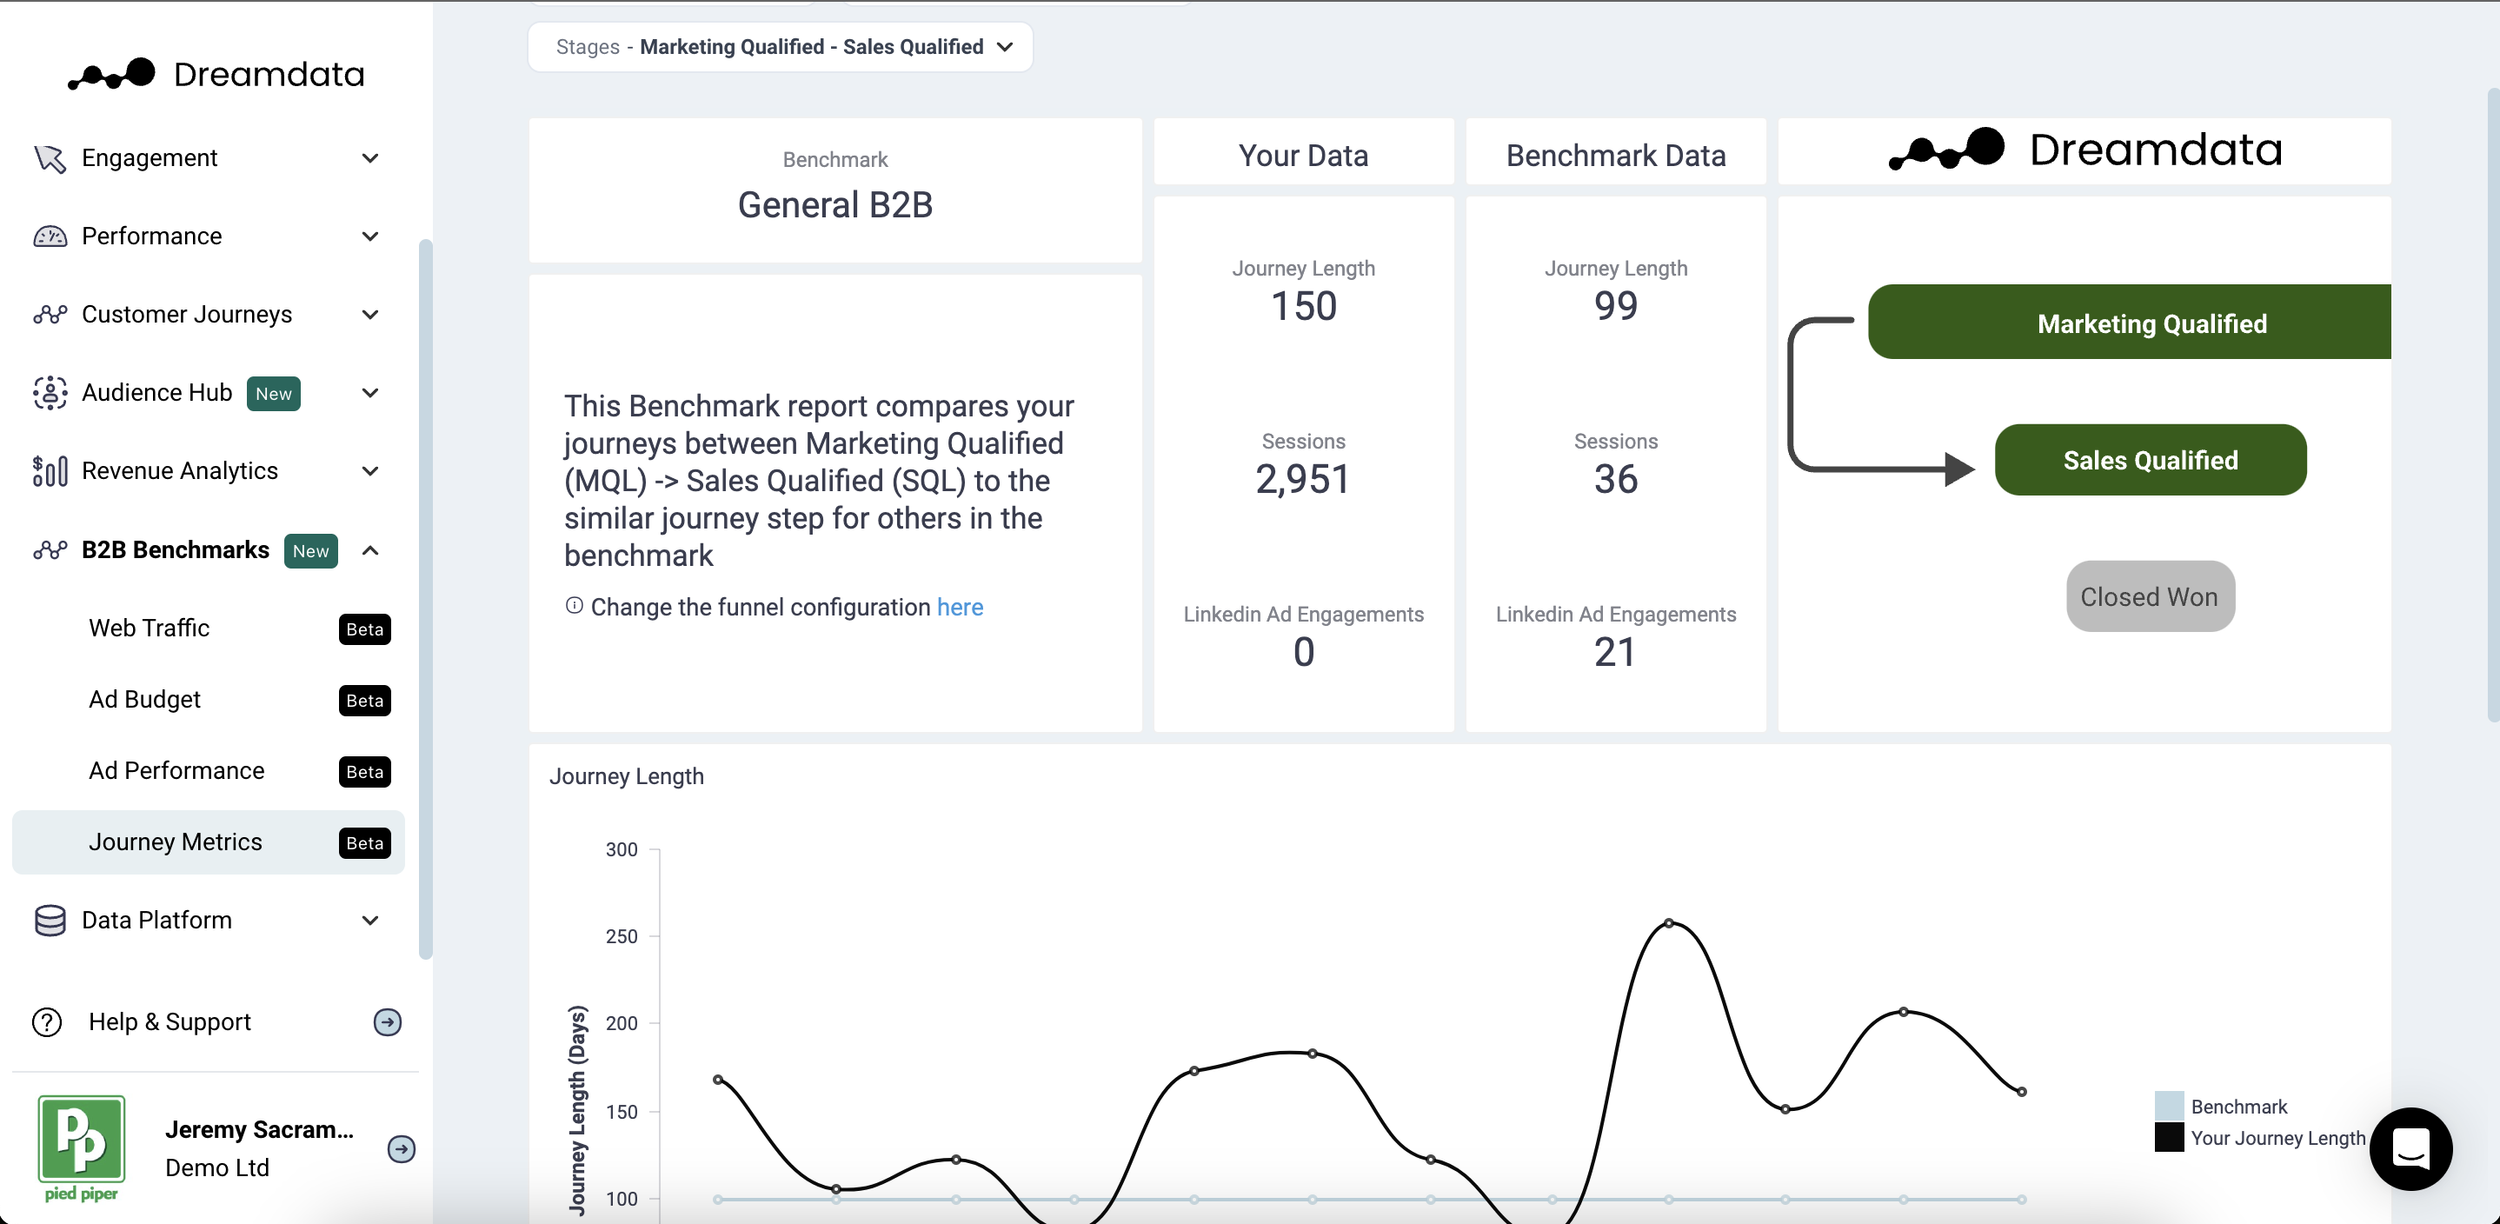The image size is (2500, 1224).
Task: Collapse the B2B Benchmarks section
Action: 371,550
